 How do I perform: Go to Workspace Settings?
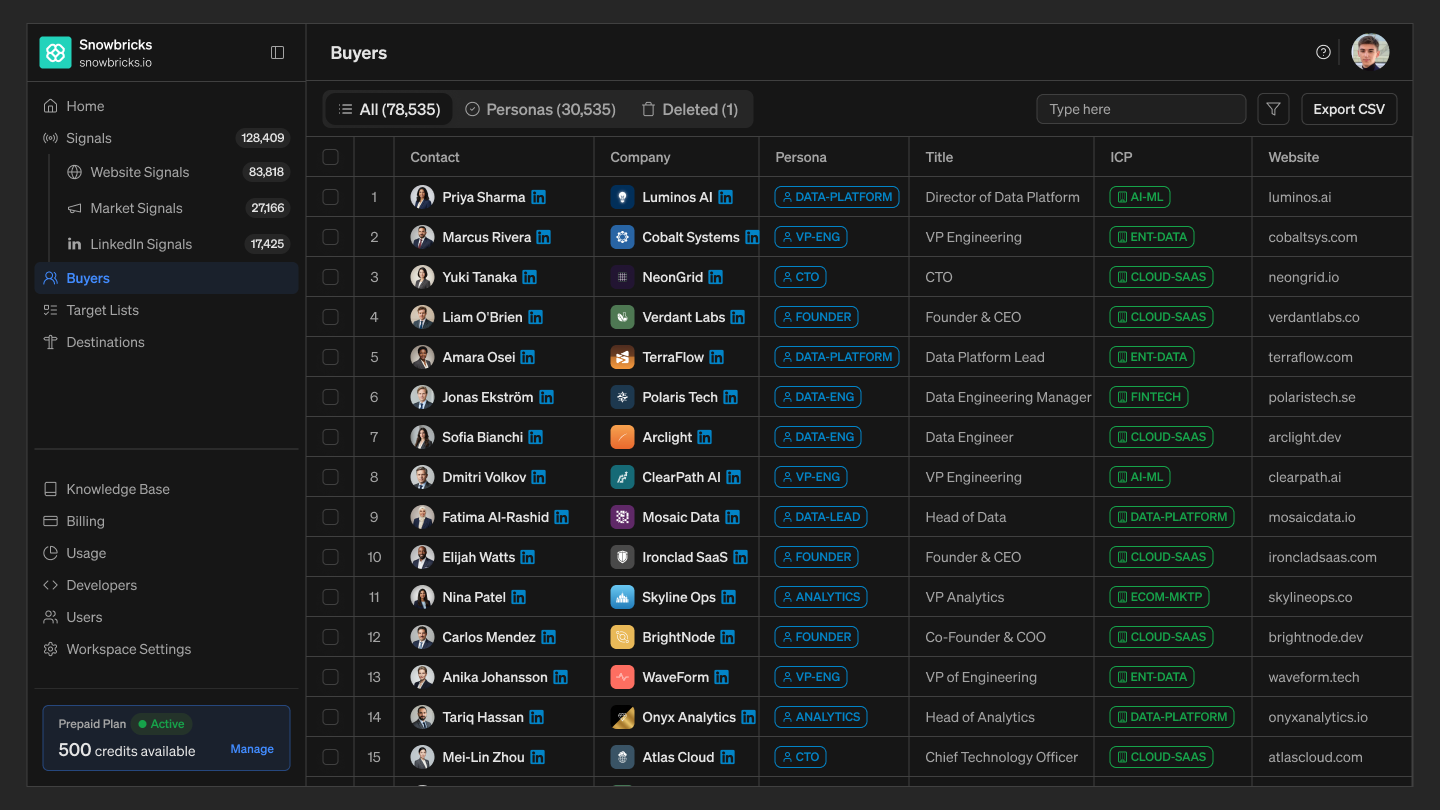166,649
